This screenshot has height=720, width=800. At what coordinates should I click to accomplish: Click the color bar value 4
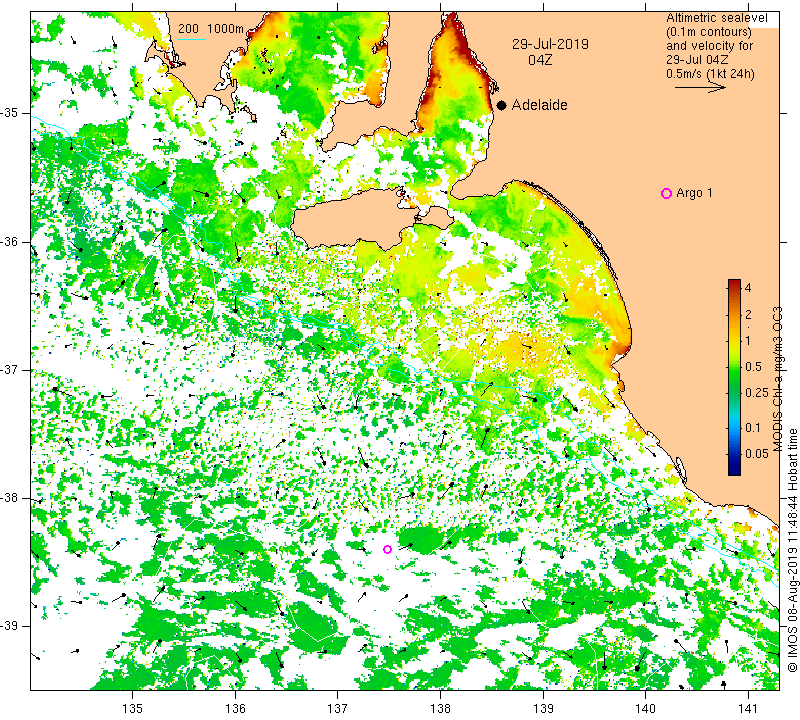(748, 288)
